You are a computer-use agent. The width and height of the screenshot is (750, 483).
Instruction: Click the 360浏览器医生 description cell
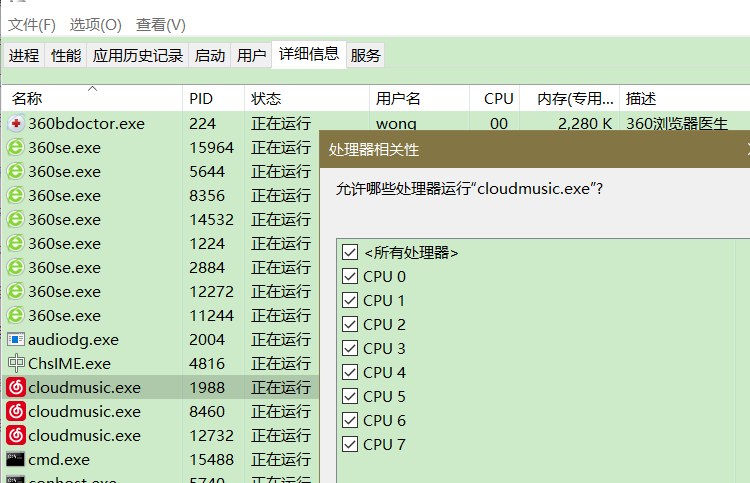coord(677,123)
